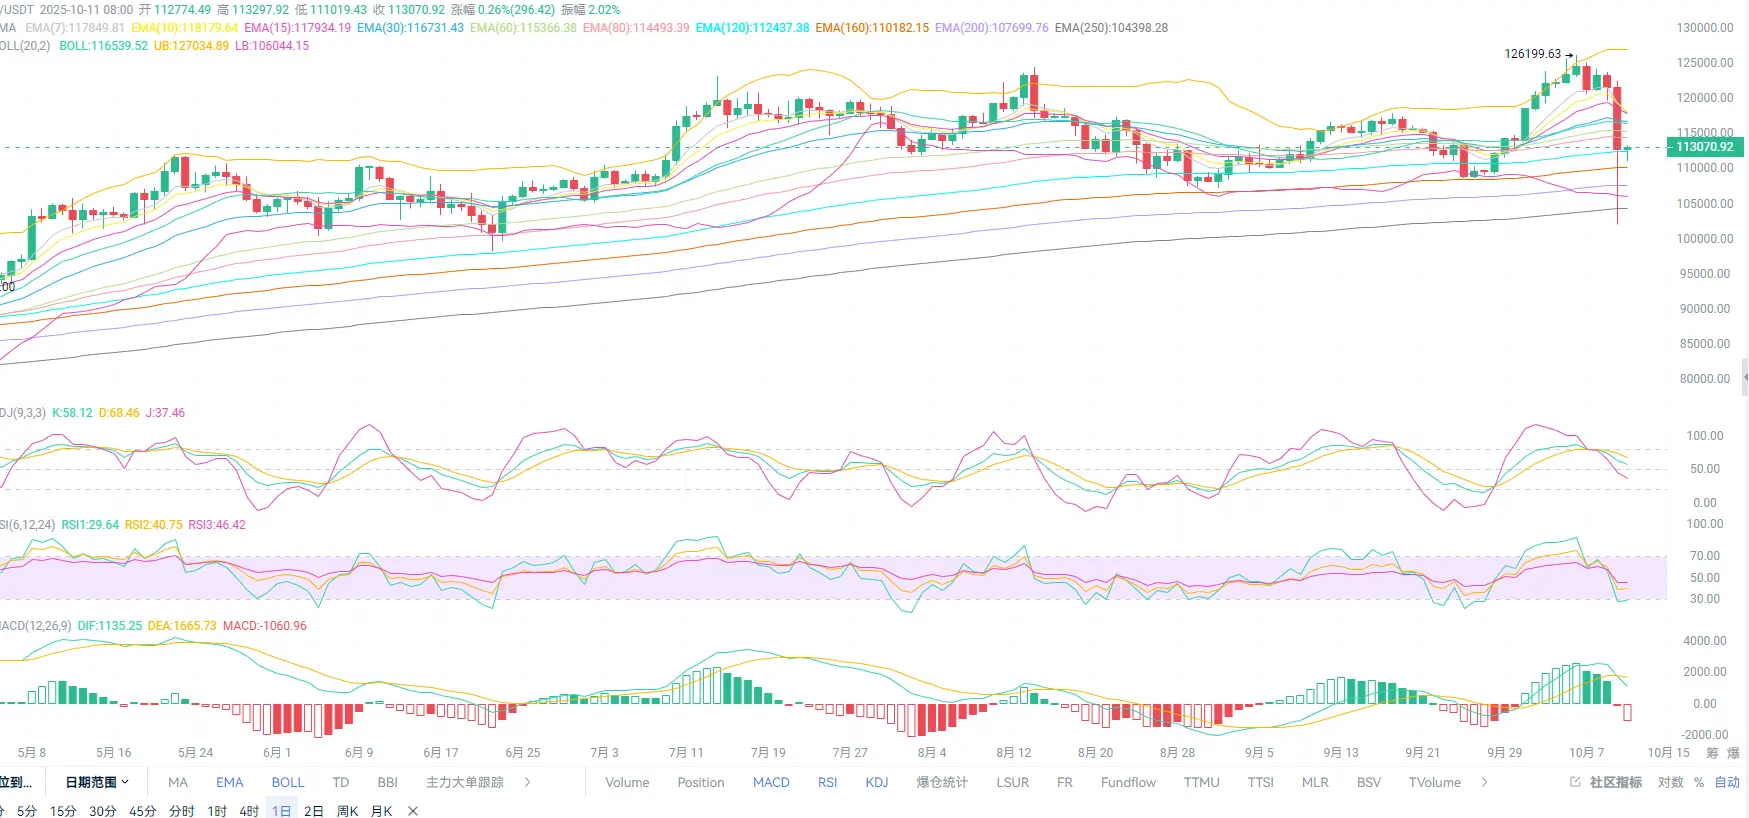Click the MACD:-1060.96 value label
The image size is (1749, 818).
click(x=264, y=626)
